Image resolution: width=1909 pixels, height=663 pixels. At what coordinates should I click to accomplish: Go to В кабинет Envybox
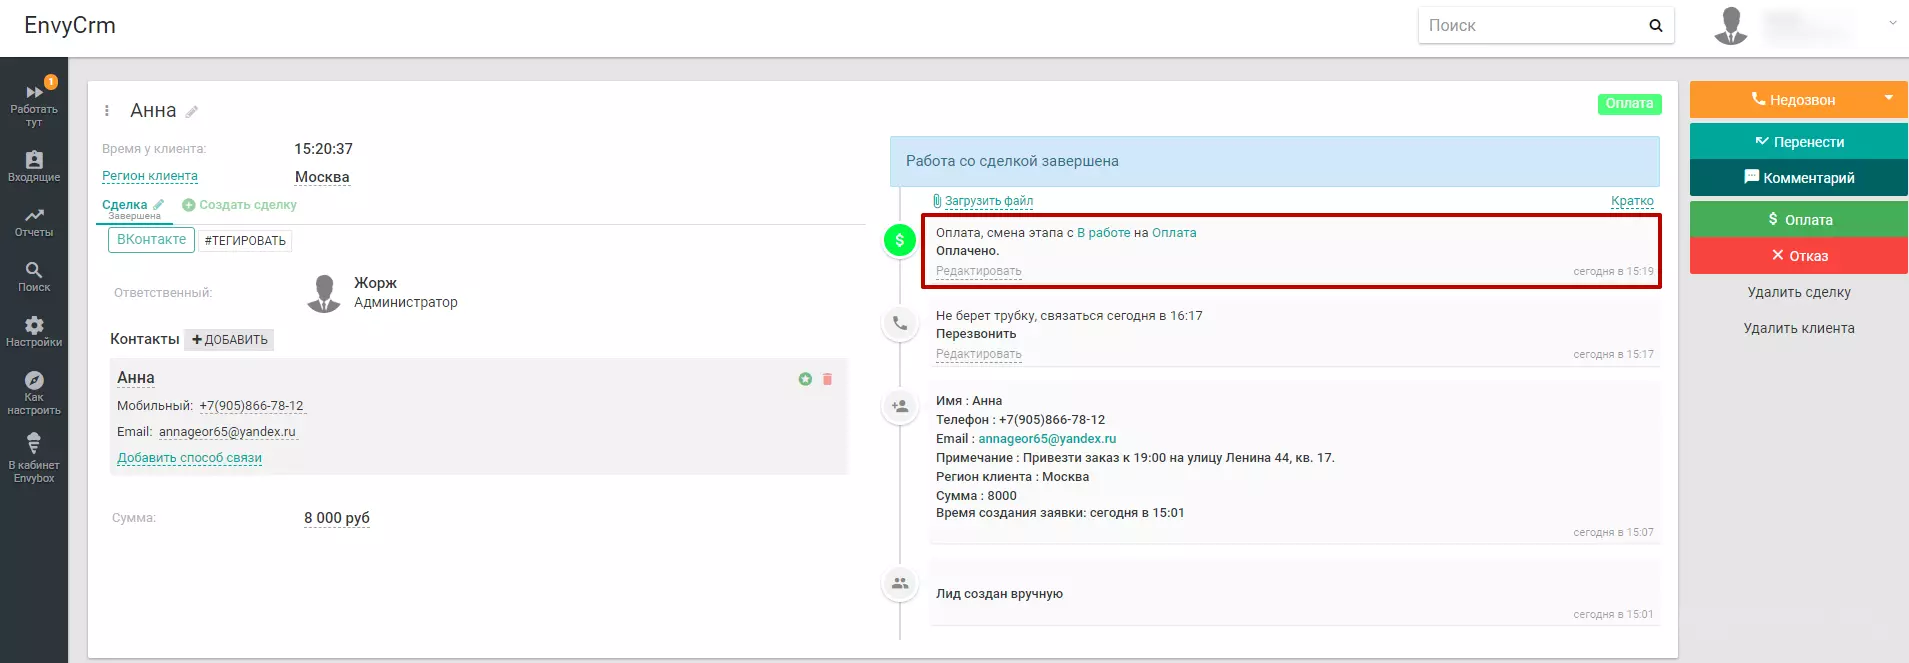pos(34,458)
